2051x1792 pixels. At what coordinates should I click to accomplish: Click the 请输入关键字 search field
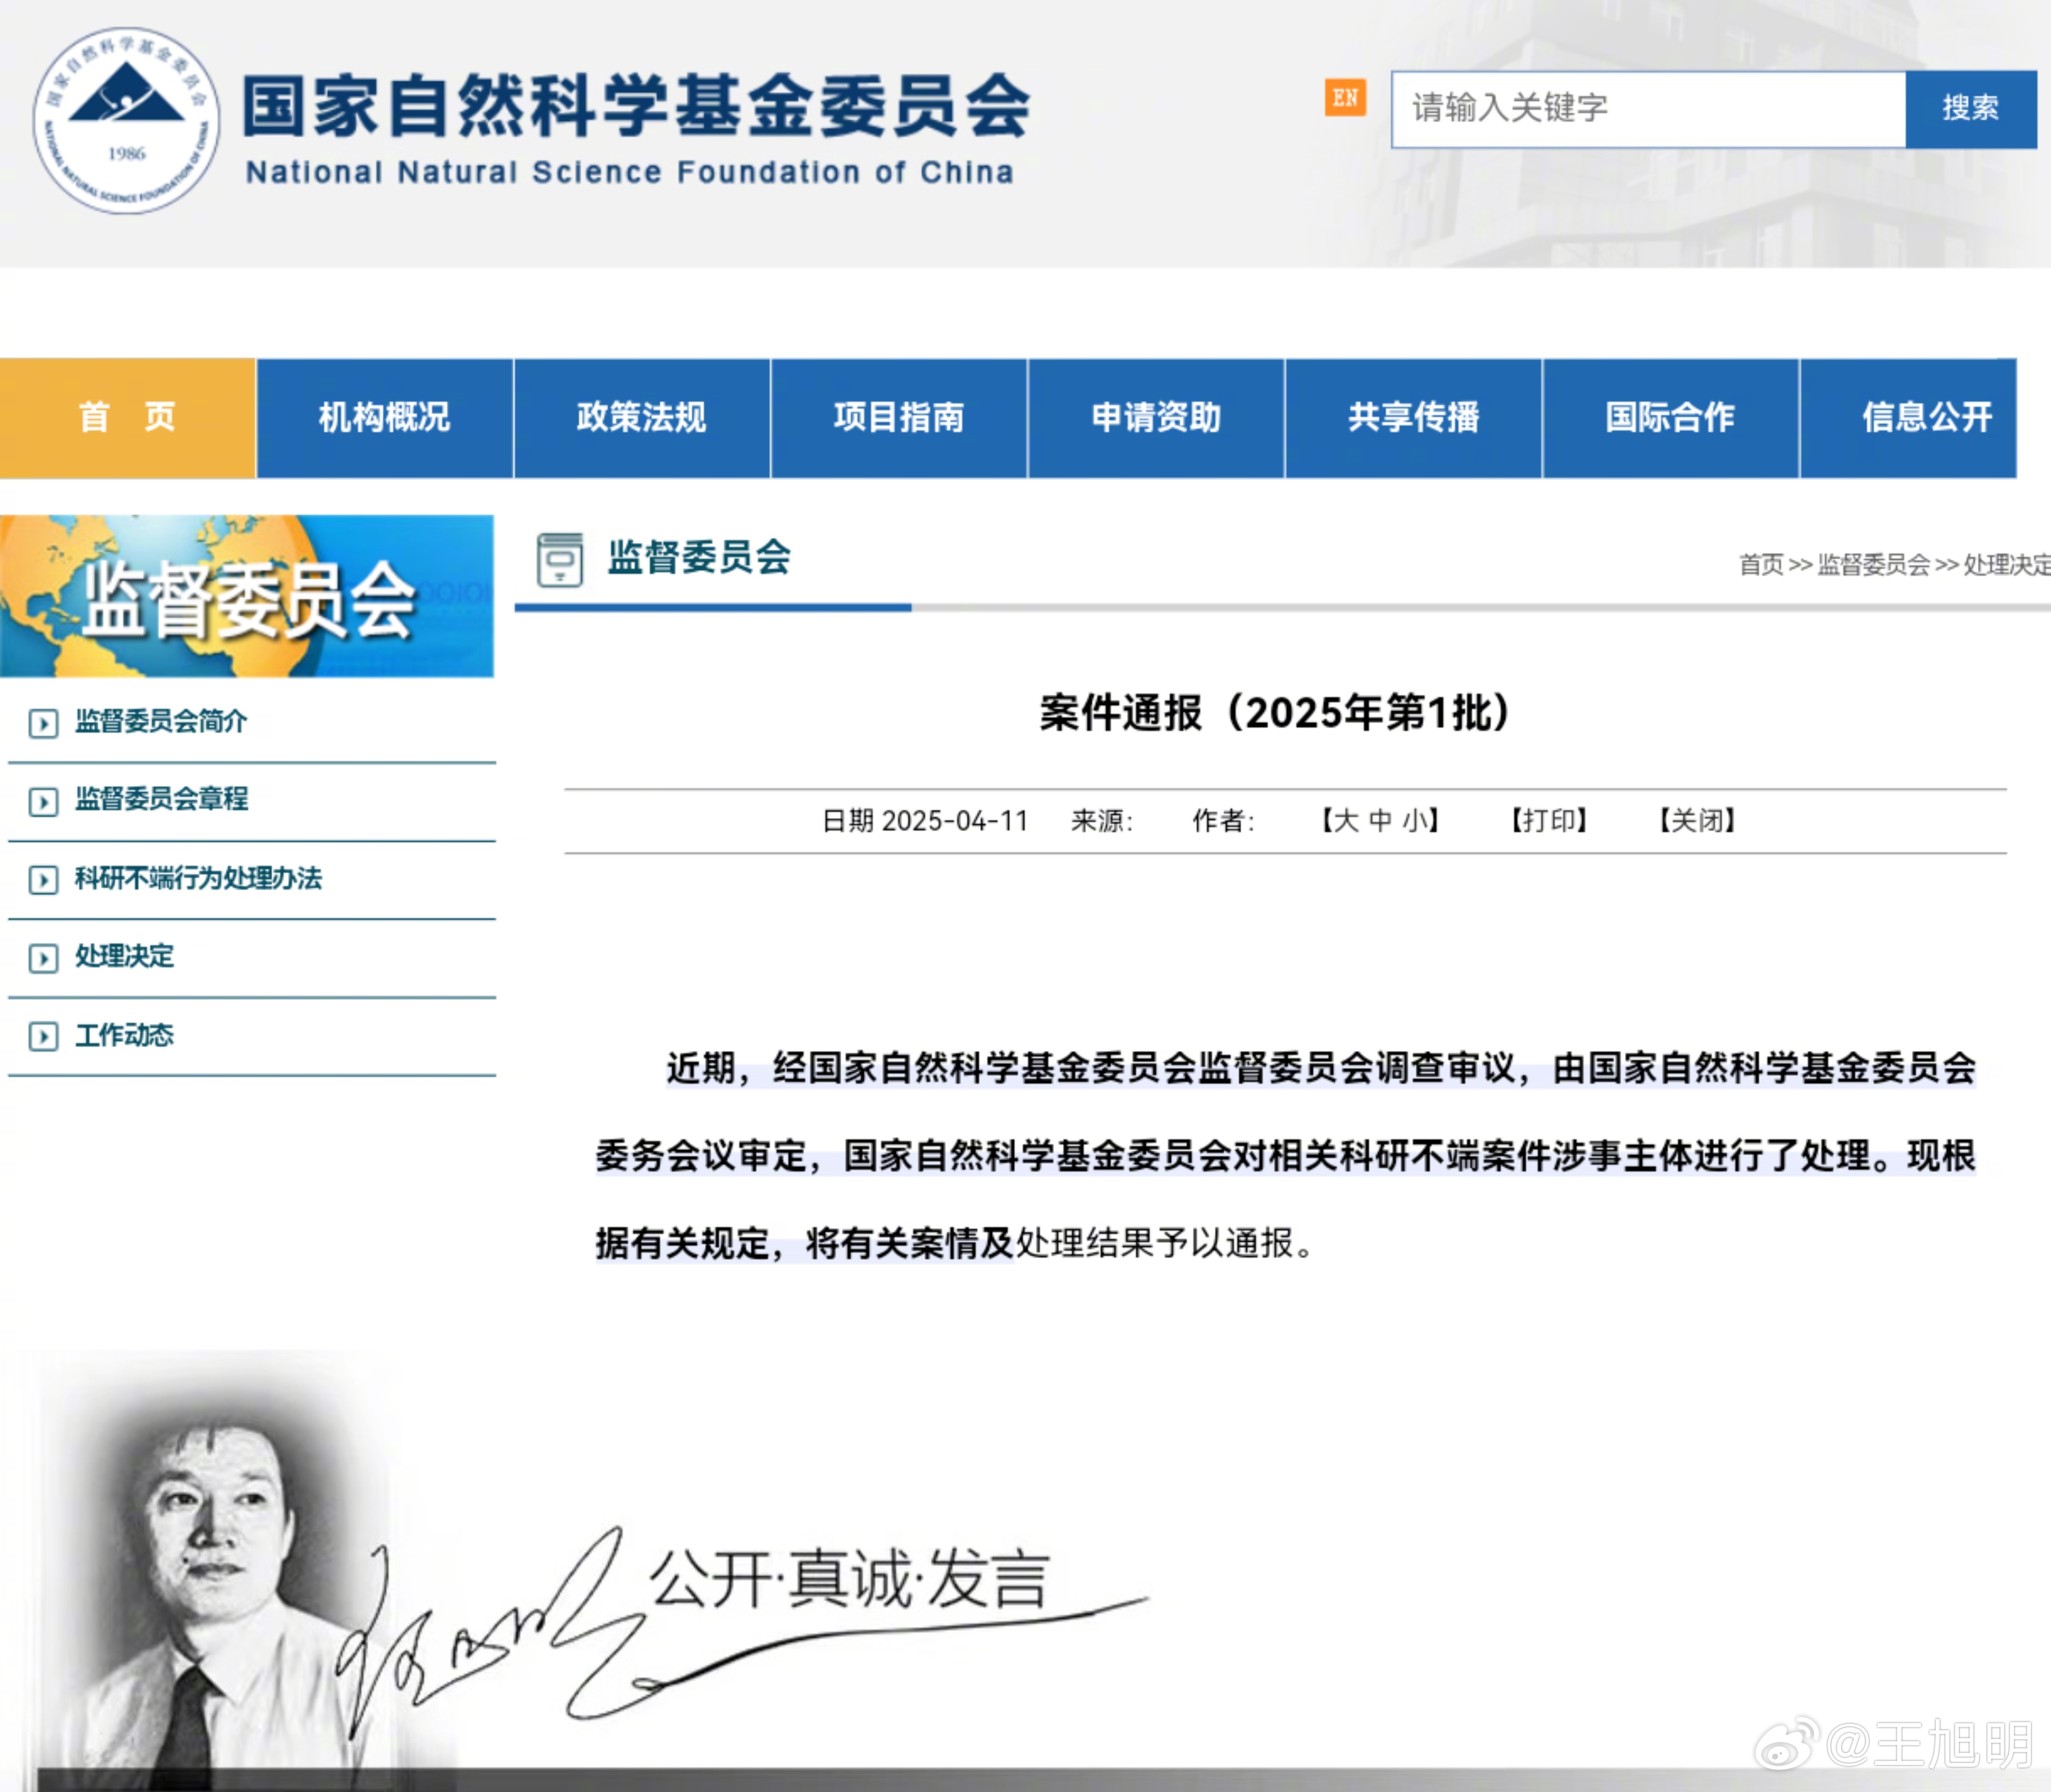pyautogui.click(x=1647, y=108)
